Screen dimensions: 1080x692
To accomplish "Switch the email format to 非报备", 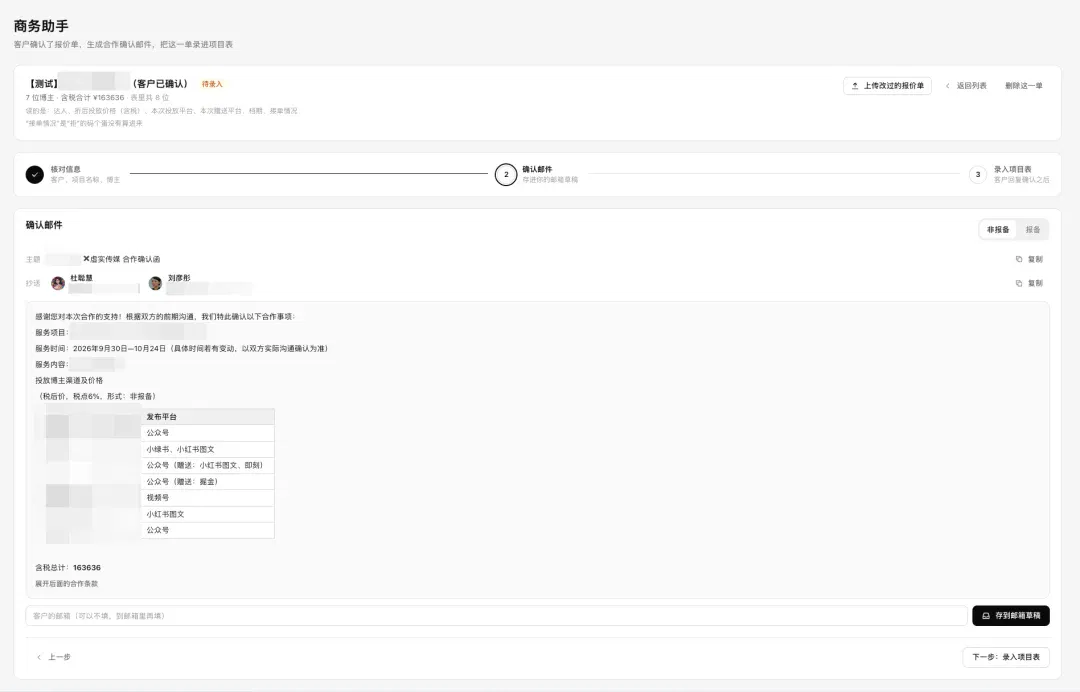I will [x=998, y=230].
